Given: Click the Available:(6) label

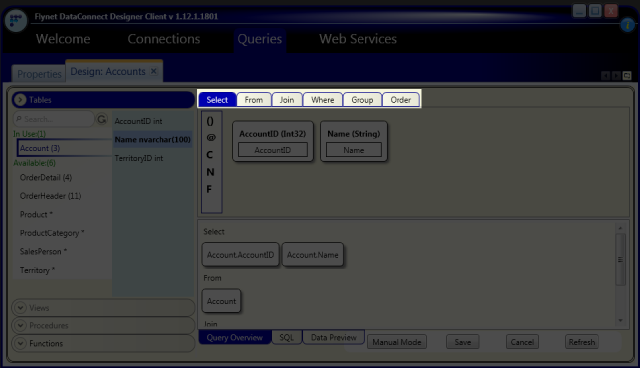Looking at the screenshot, I should click(x=34, y=163).
